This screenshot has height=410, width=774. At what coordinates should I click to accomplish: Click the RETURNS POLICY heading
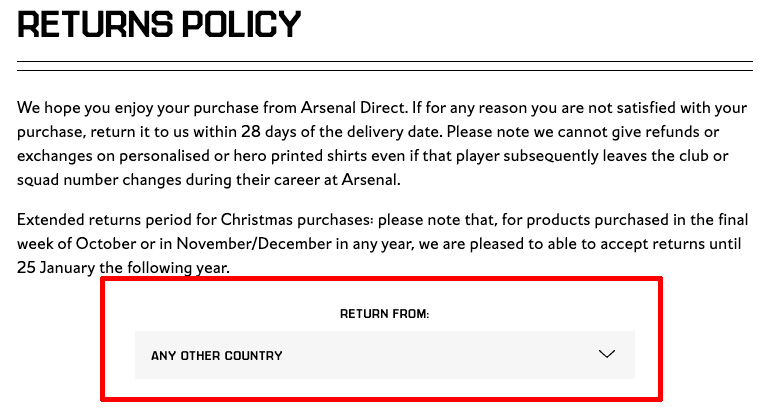click(x=159, y=24)
